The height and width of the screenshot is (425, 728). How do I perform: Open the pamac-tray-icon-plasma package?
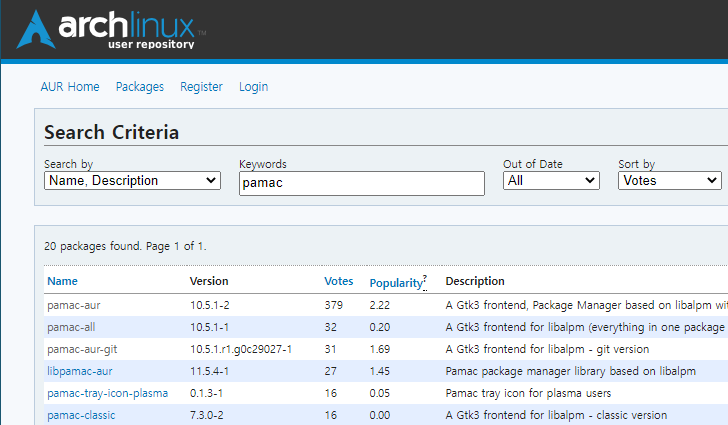108,393
